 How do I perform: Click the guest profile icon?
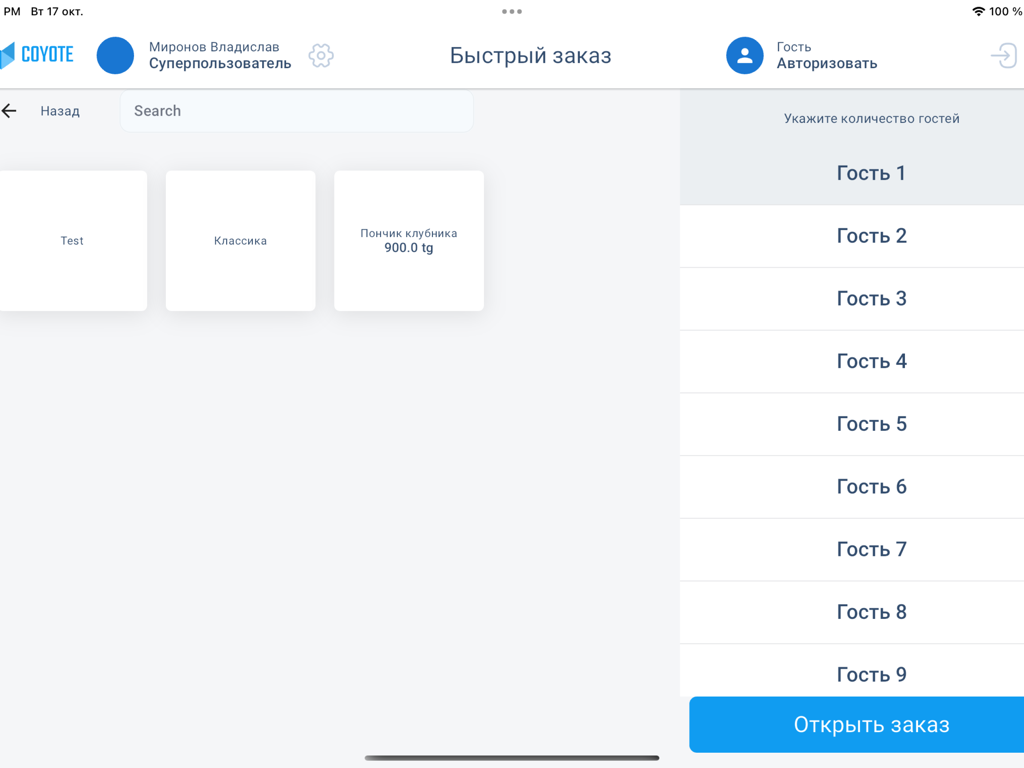744,56
